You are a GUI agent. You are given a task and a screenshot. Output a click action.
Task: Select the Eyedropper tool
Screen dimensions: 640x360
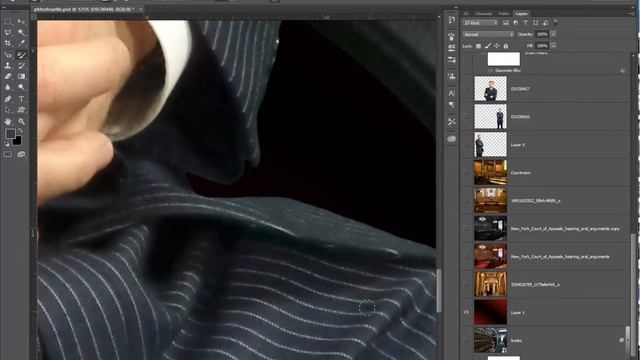pos(21,43)
